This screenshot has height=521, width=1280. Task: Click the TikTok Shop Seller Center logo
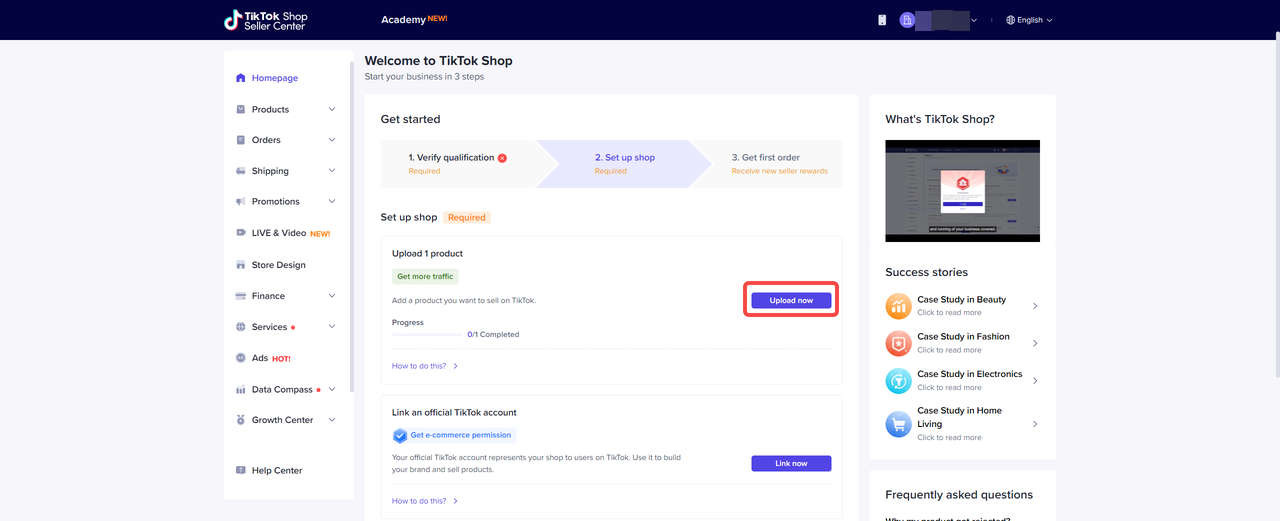point(266,20)
